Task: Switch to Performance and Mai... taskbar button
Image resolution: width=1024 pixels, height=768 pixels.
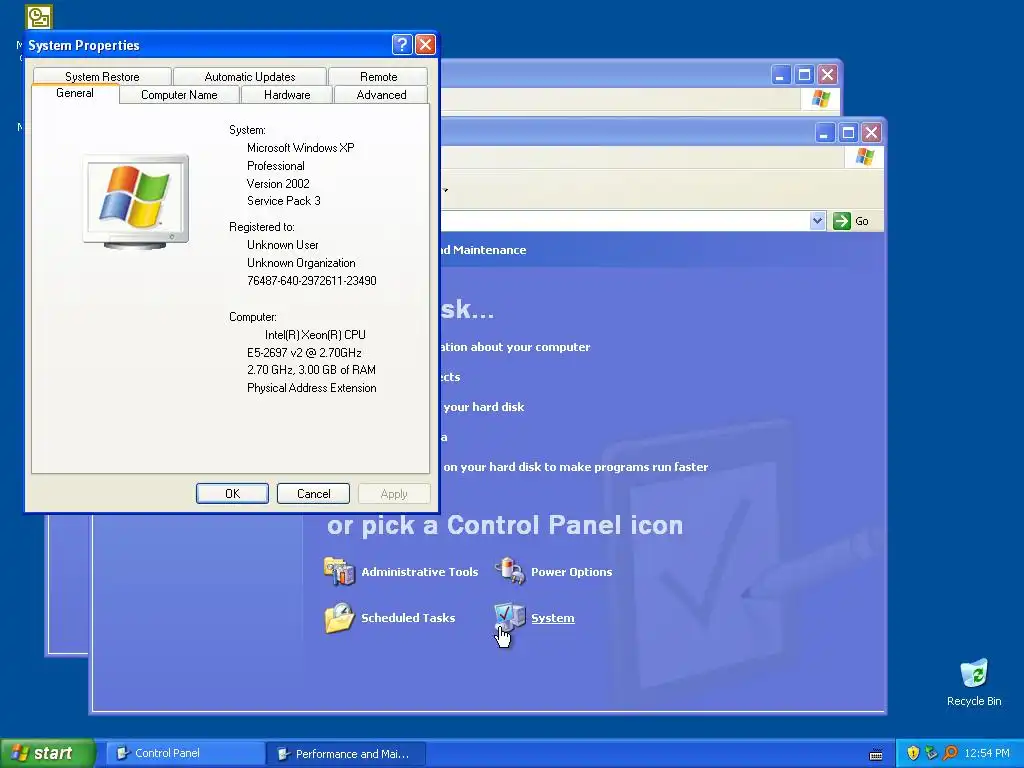Action: (346, 754)
